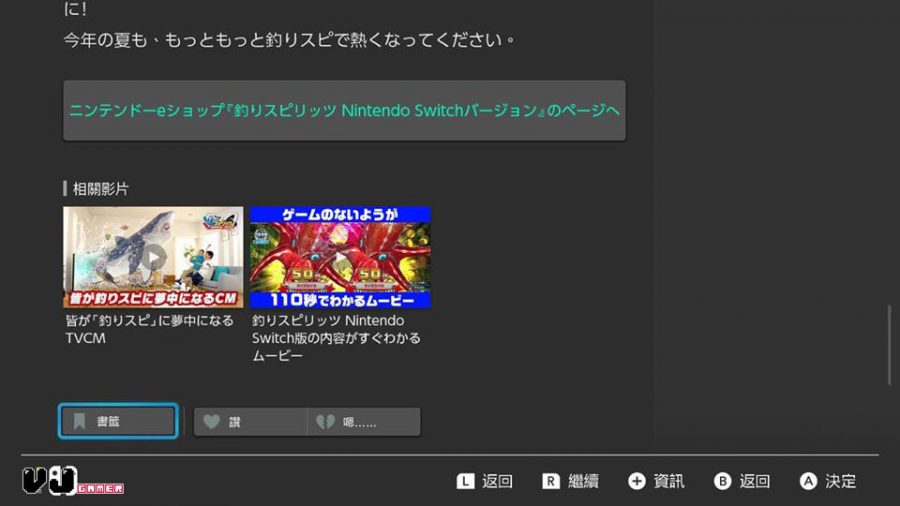Click the 返回 label next to B

click(754, 481)
